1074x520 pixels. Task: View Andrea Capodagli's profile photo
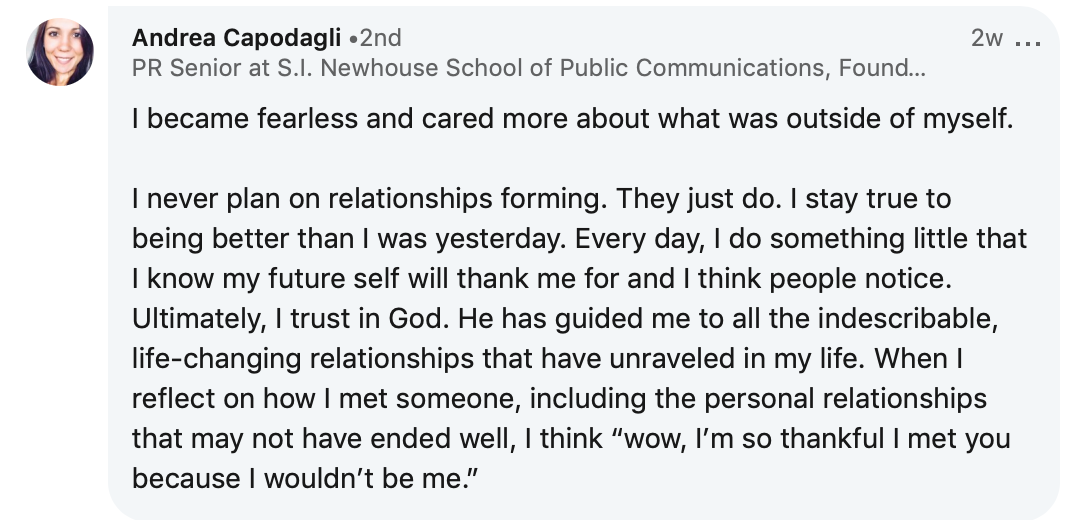coord(60,52)
